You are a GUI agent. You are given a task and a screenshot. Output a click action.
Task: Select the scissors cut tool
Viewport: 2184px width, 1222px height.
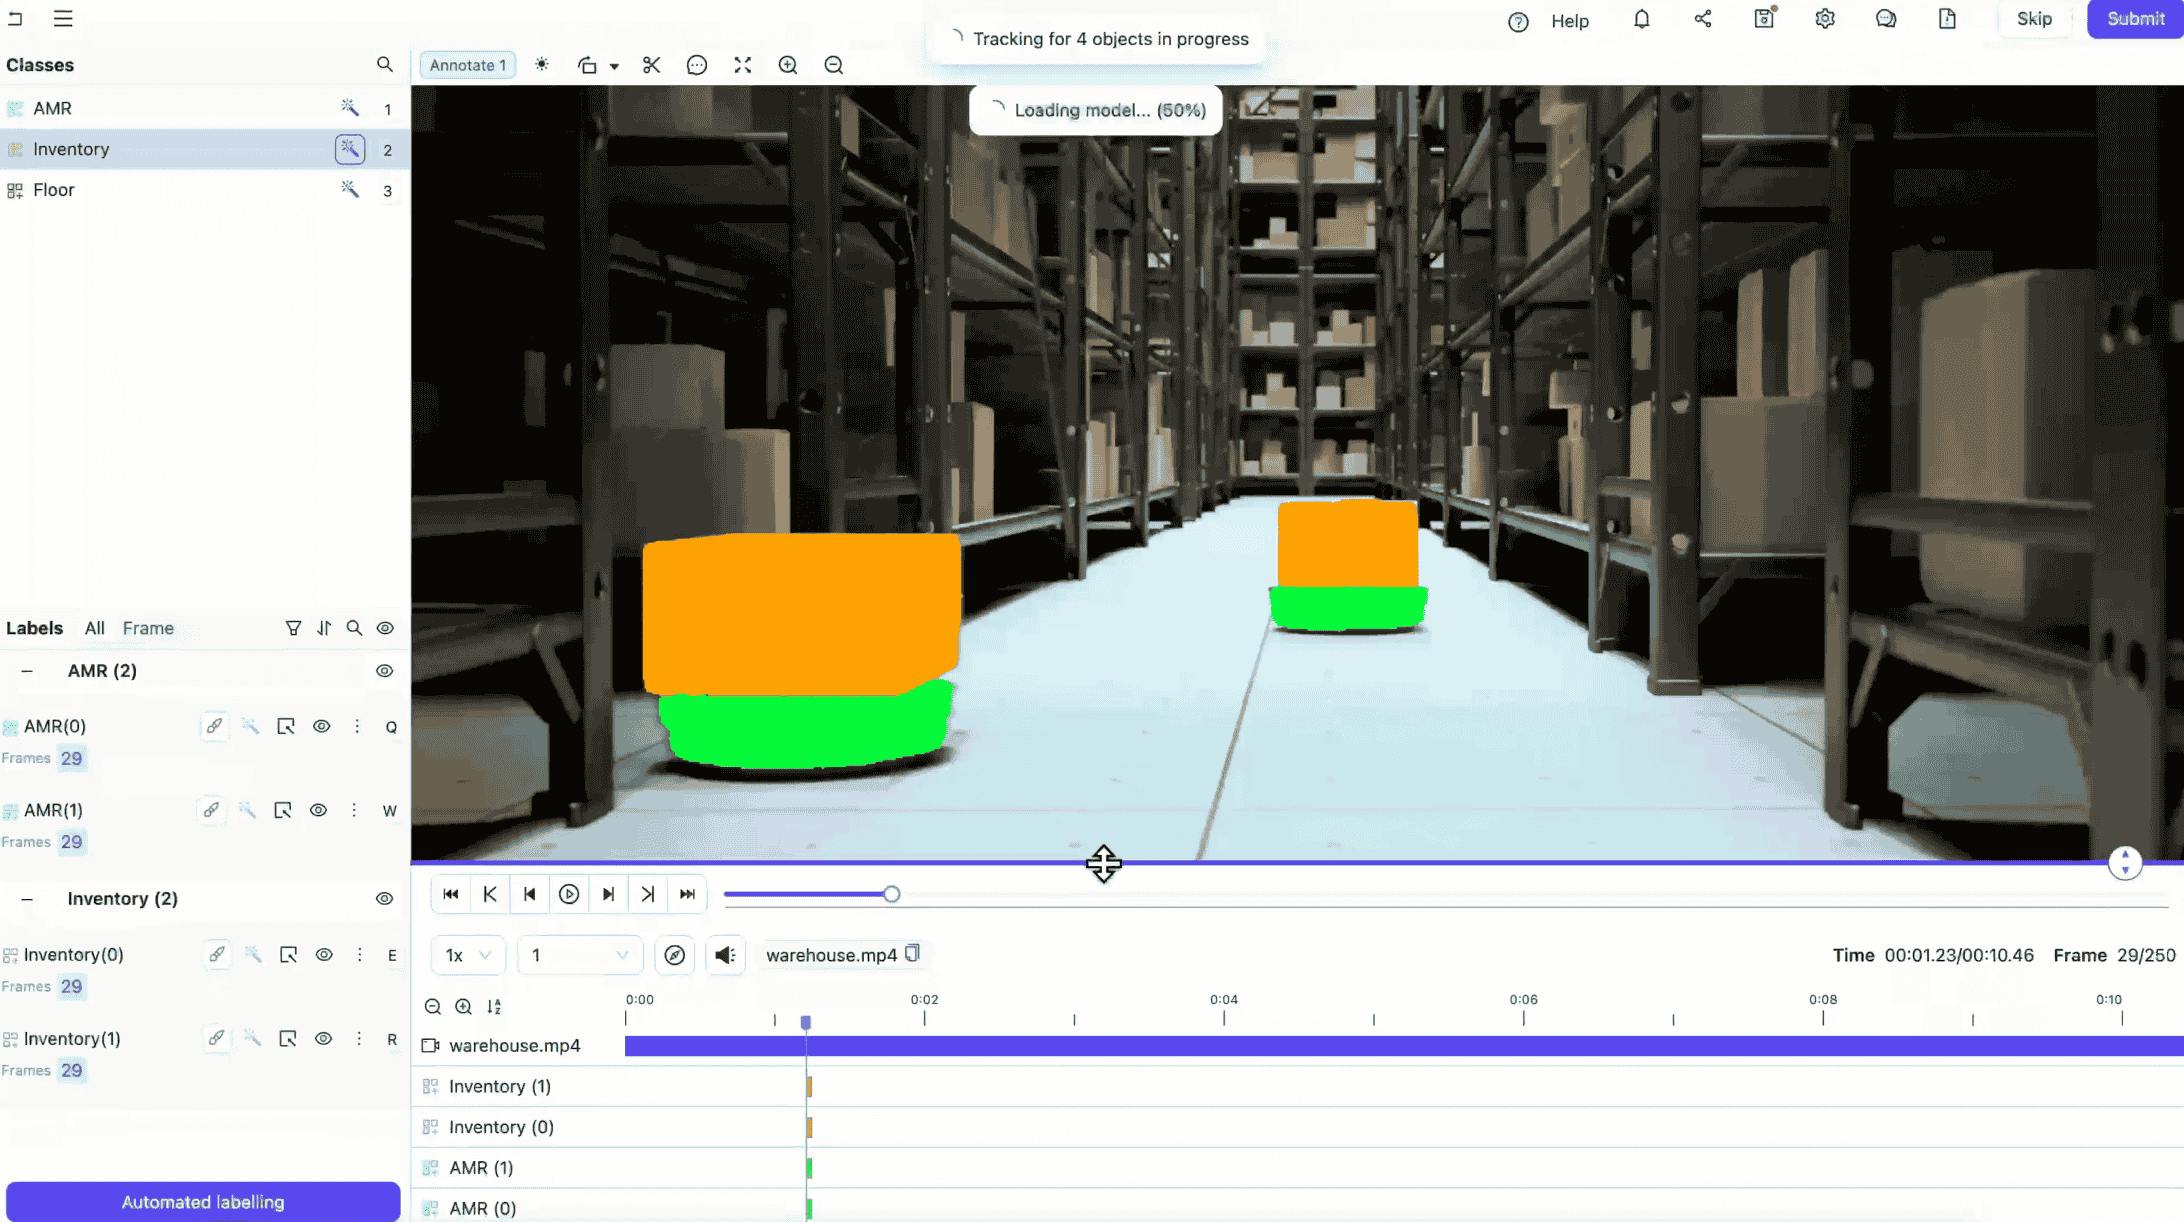[651, 64]
